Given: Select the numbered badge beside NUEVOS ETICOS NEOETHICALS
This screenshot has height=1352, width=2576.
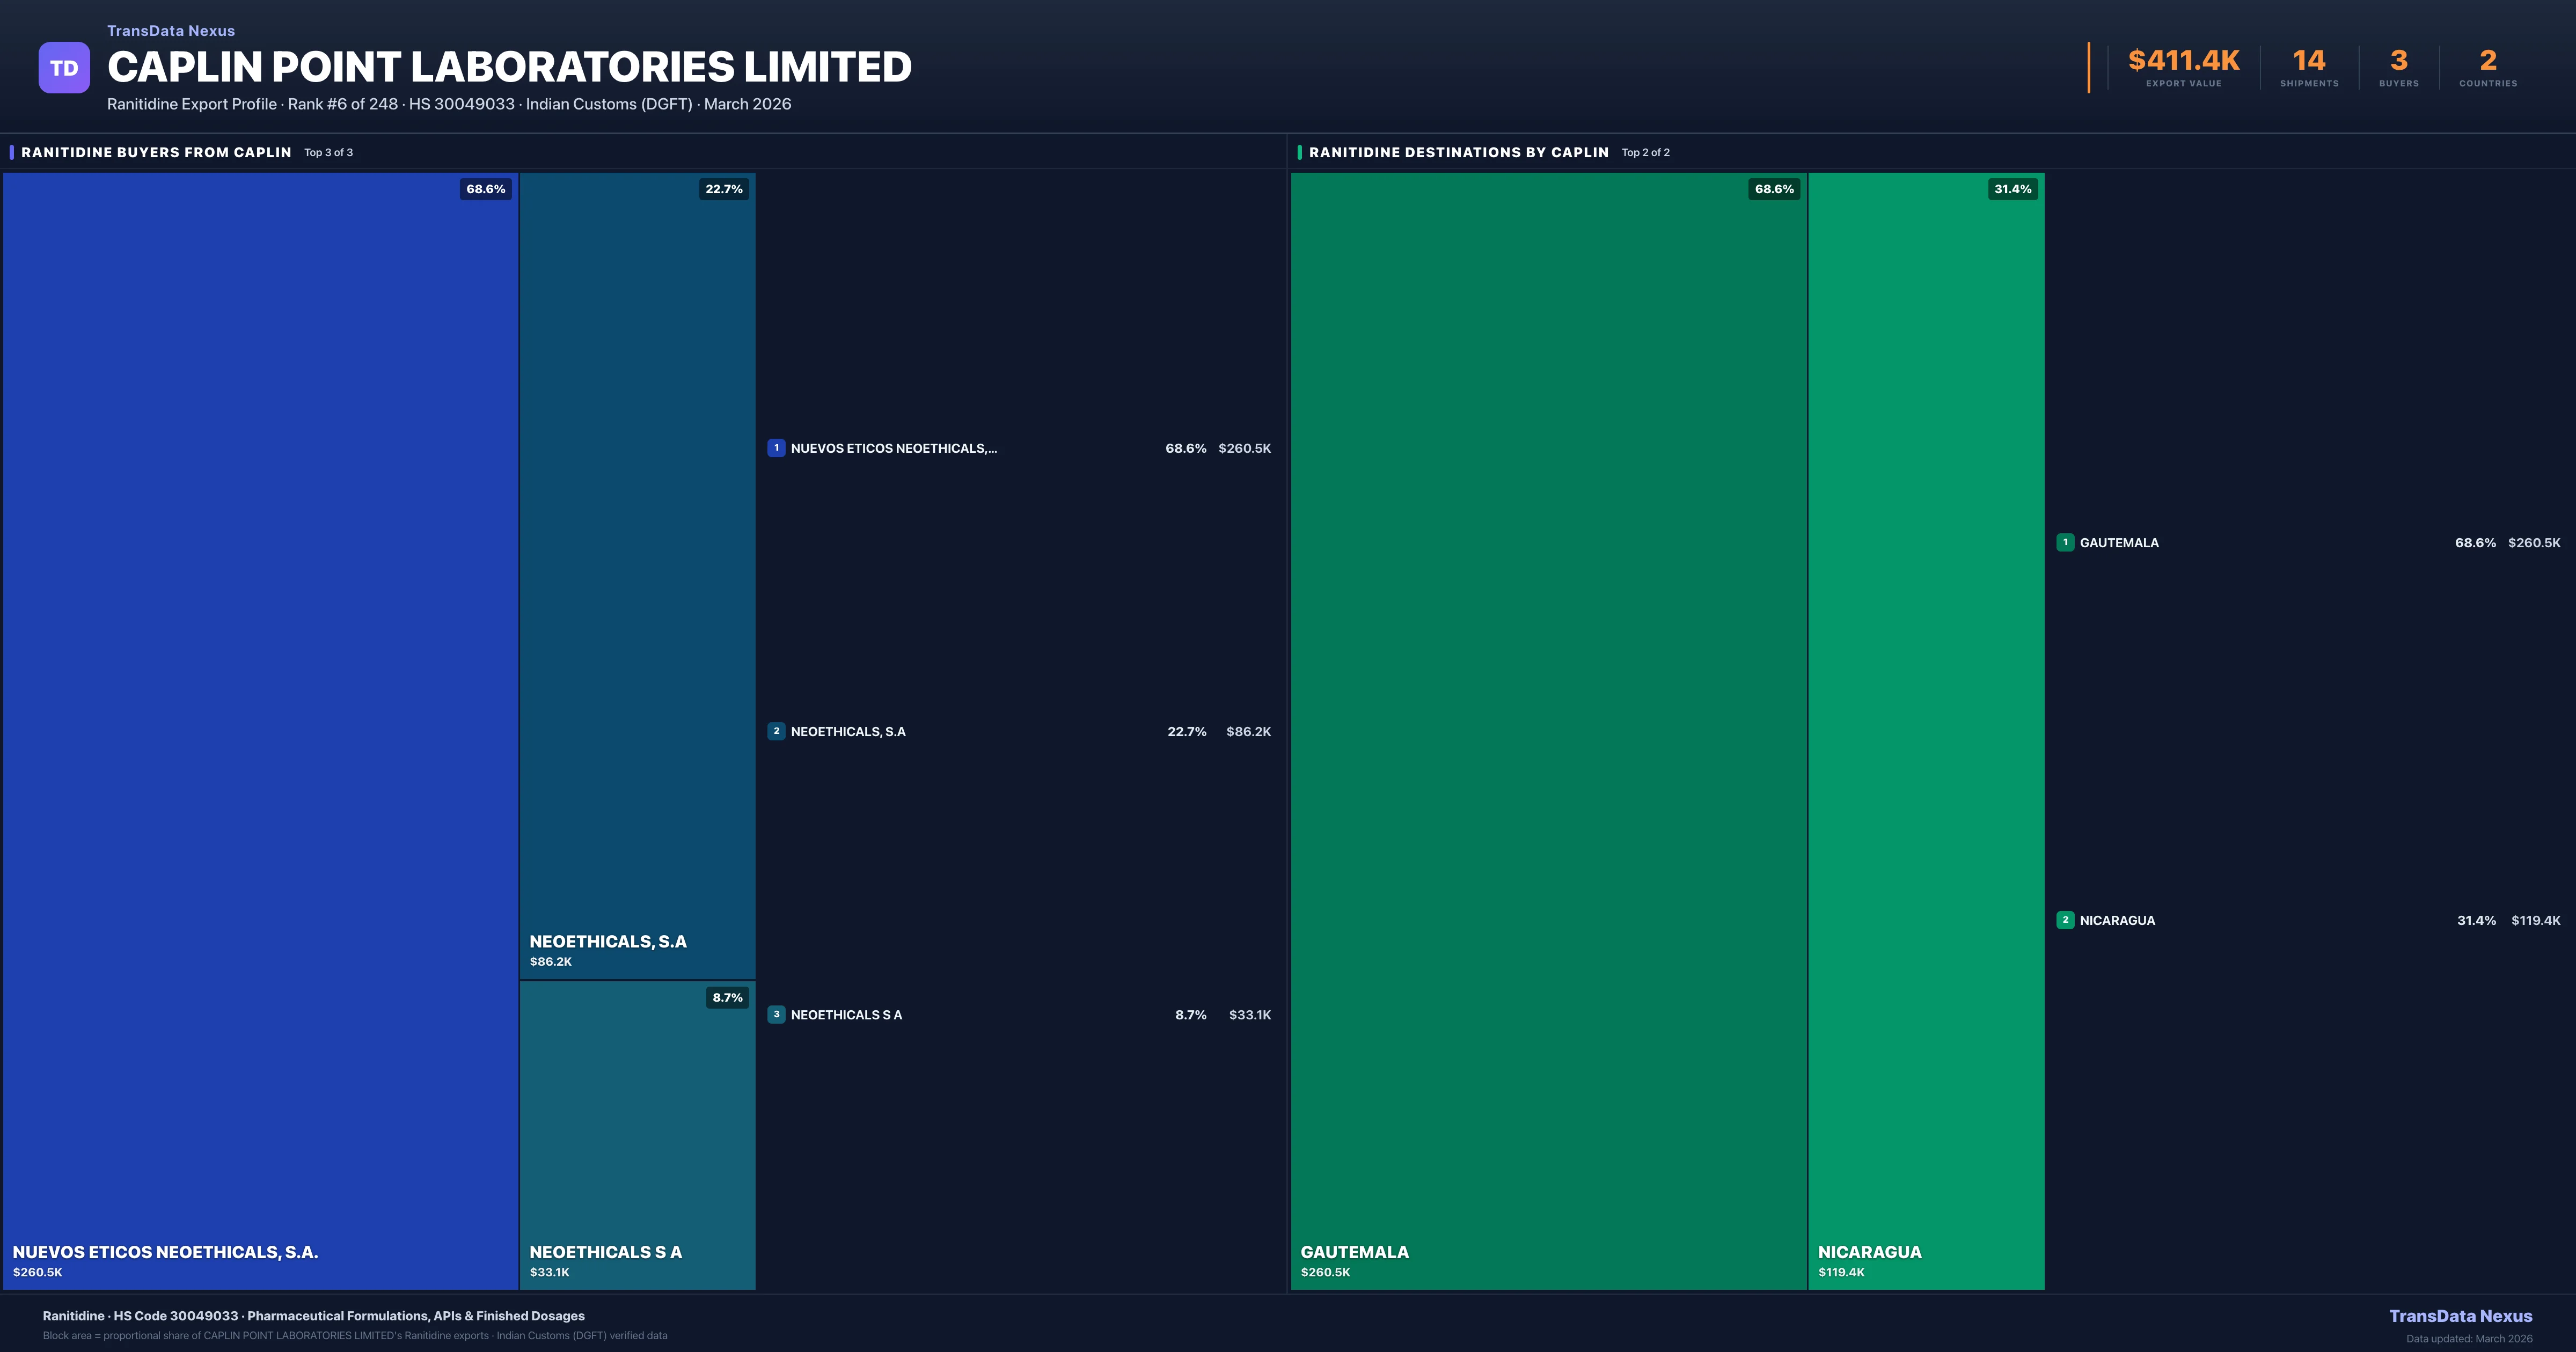Looking at the screenshot, I should [x=777, y=448].
